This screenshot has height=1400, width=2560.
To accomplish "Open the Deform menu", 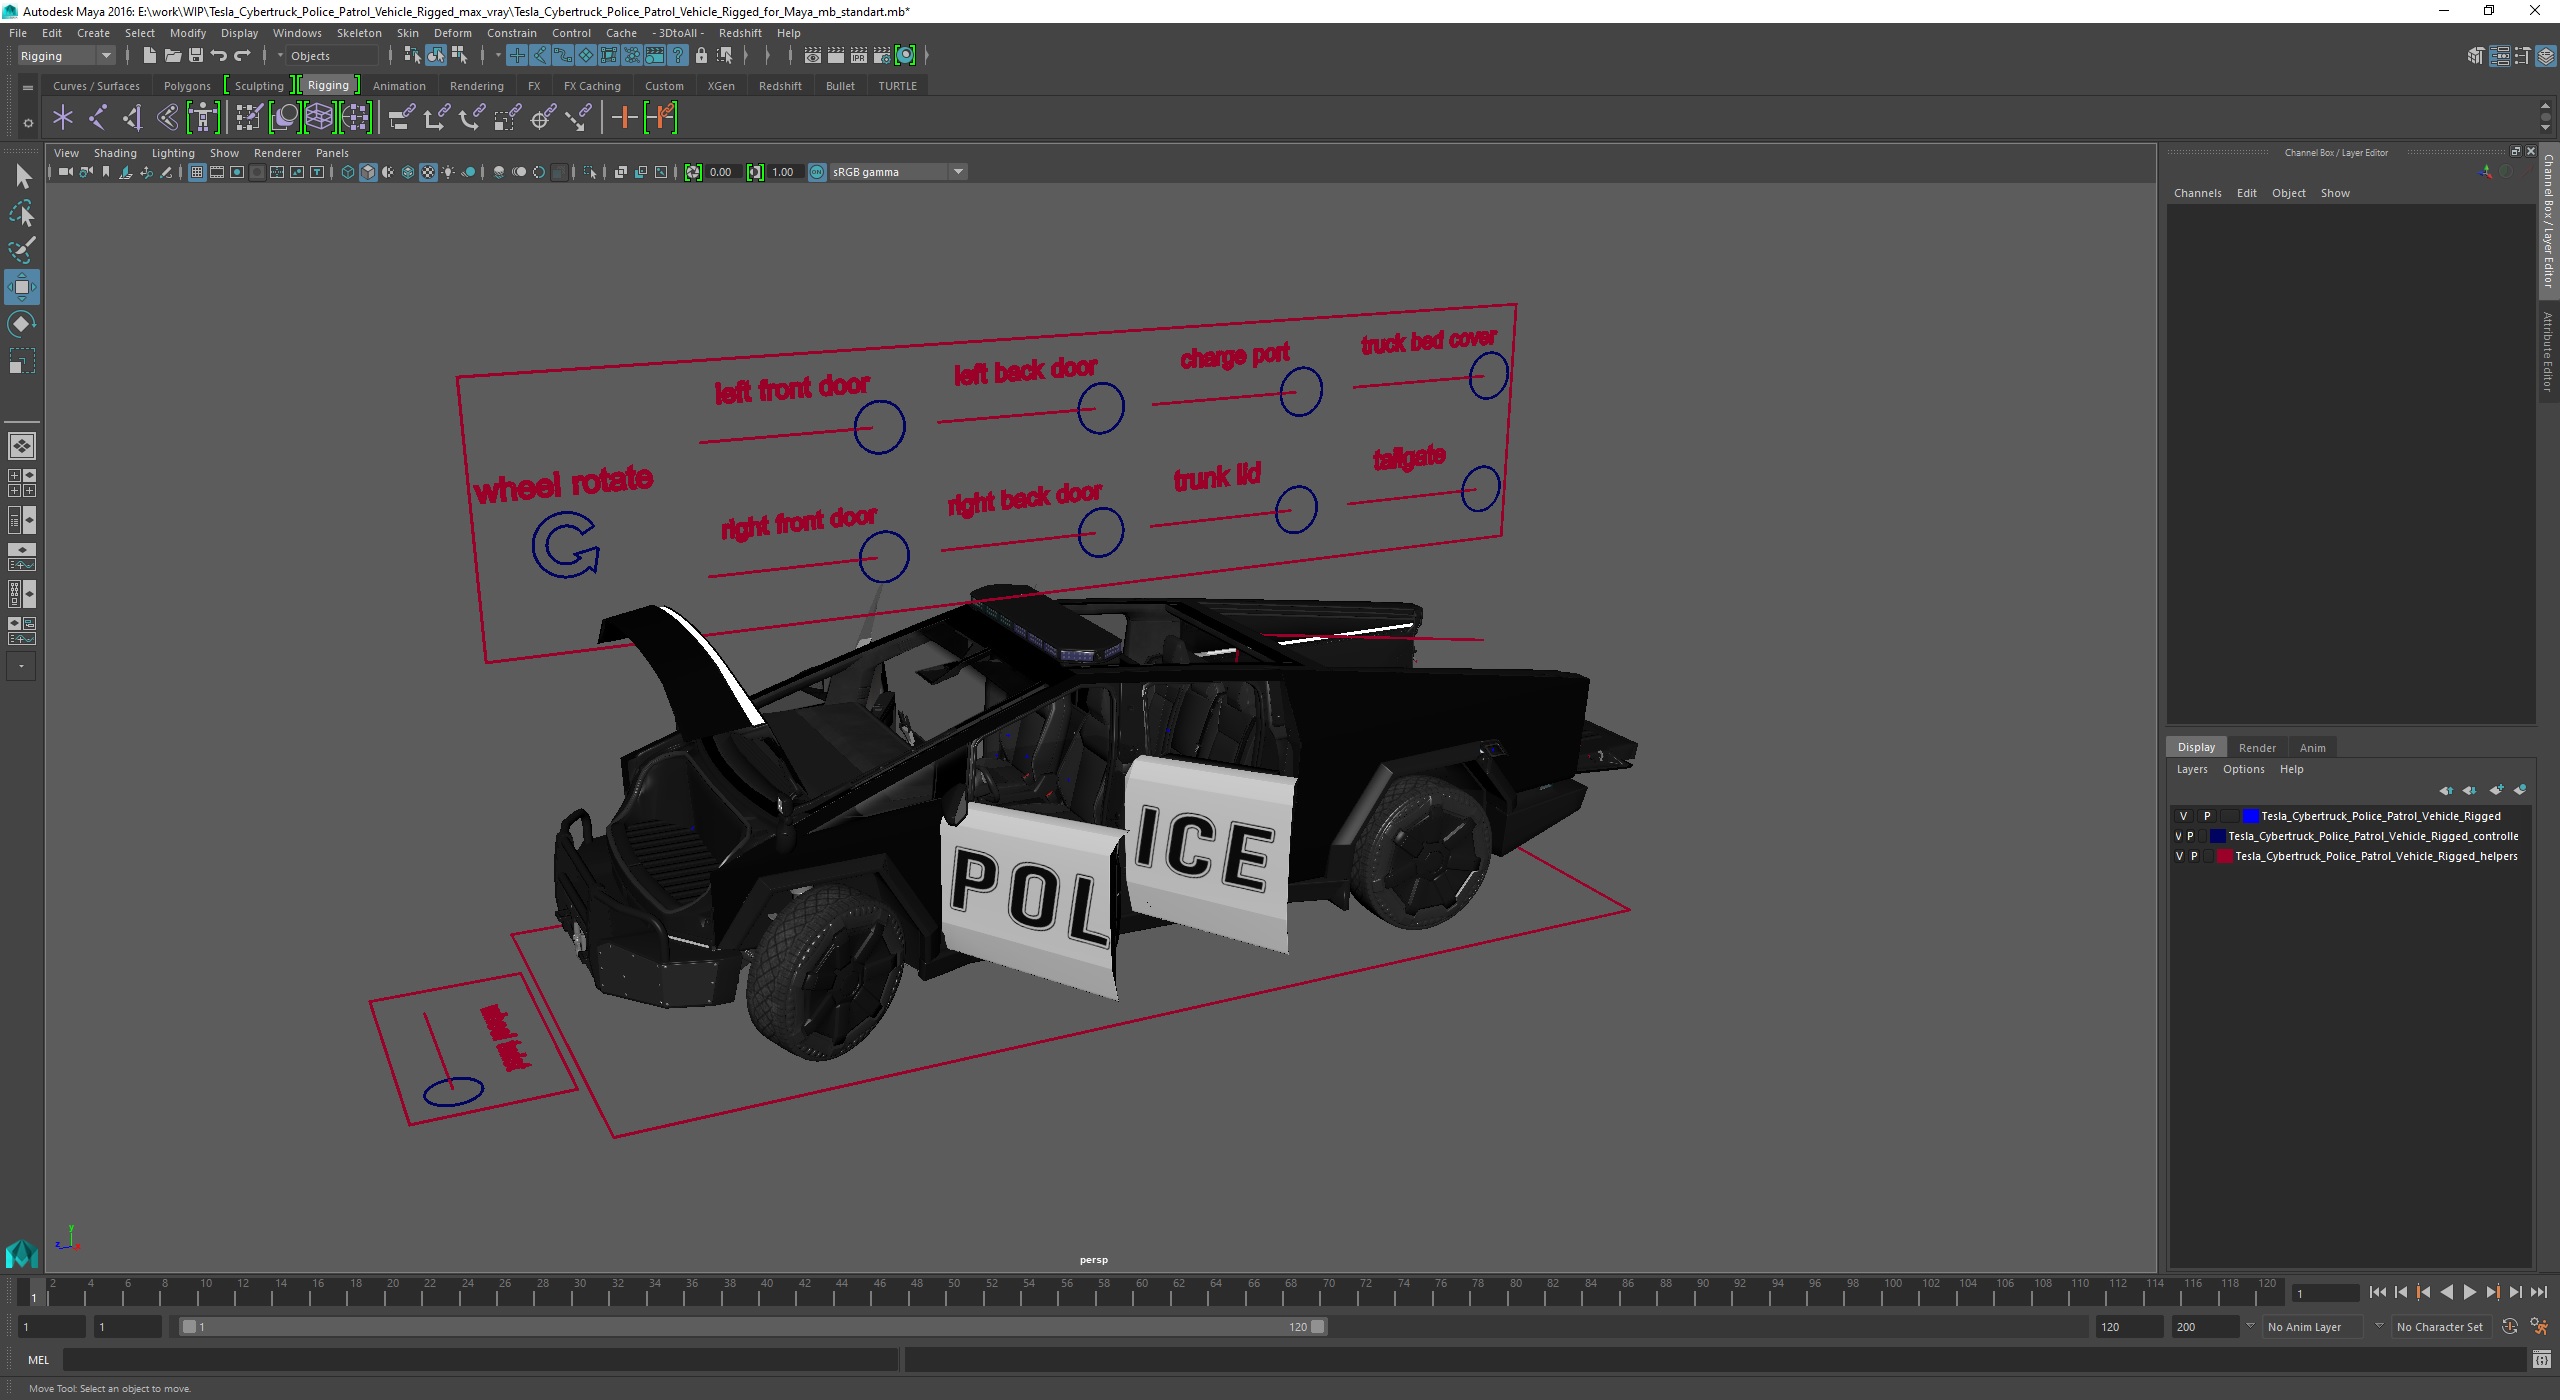I will coord(452,33).
